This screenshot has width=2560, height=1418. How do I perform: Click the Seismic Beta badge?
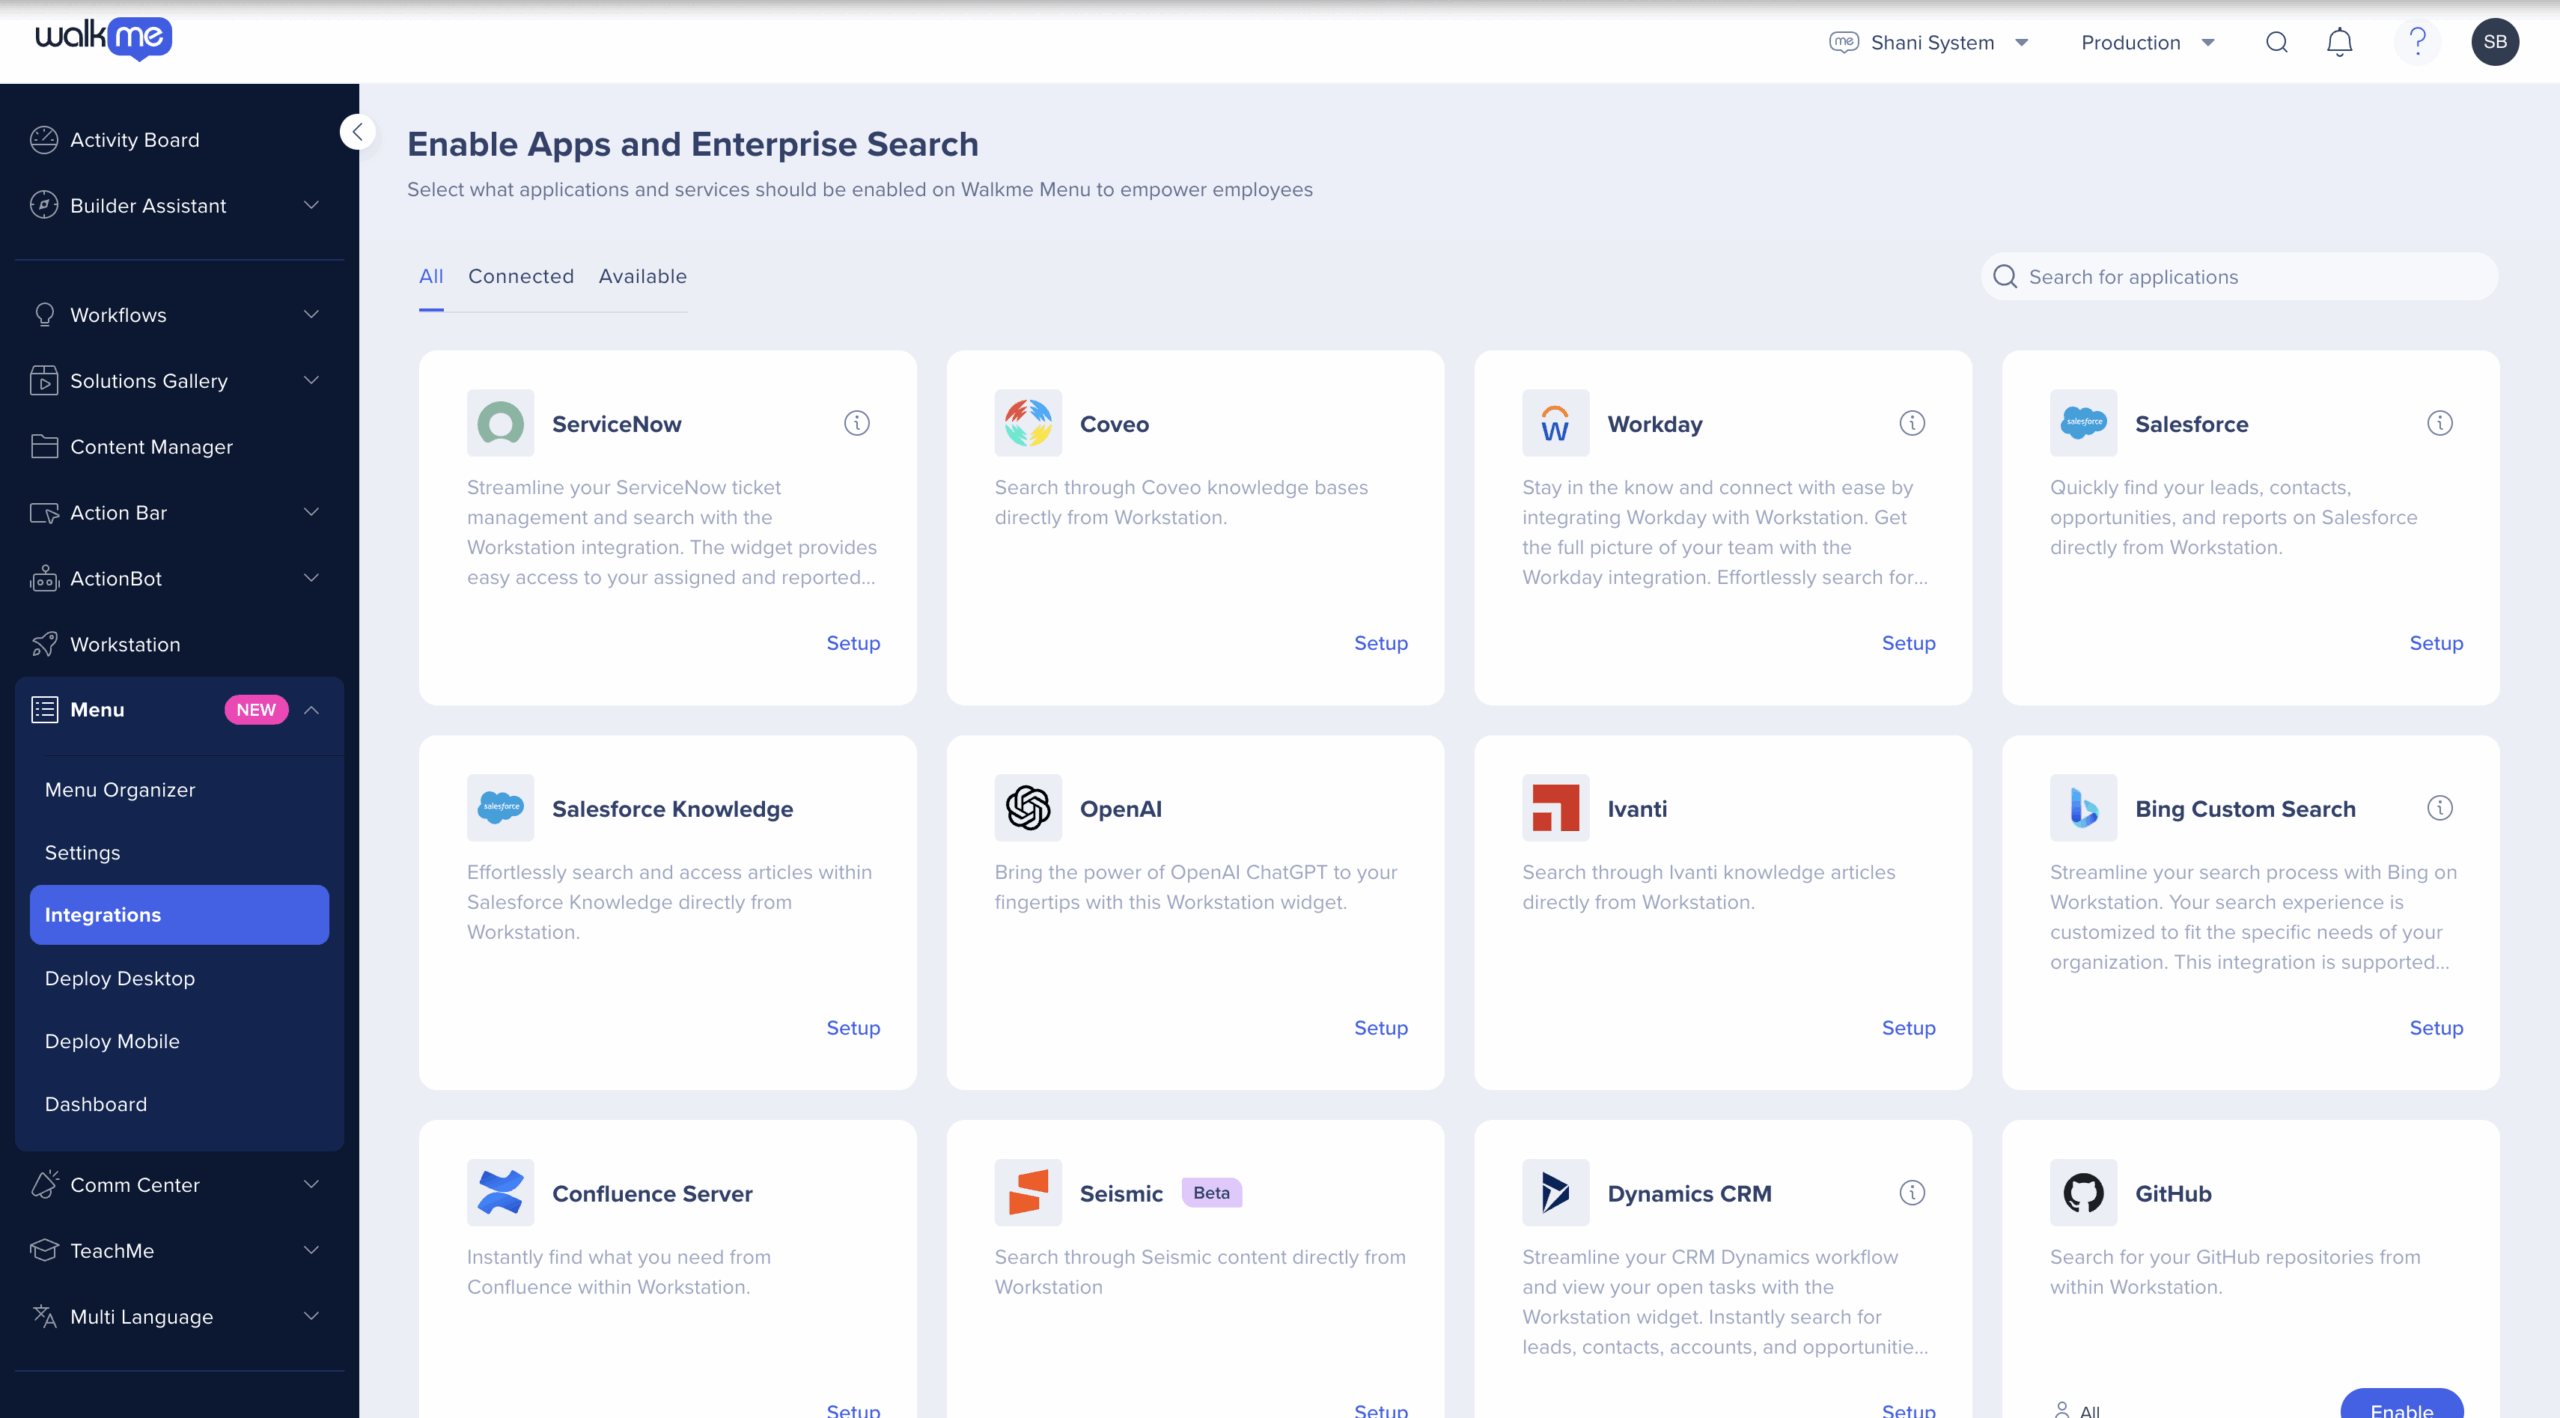tap(1211, 1193)
